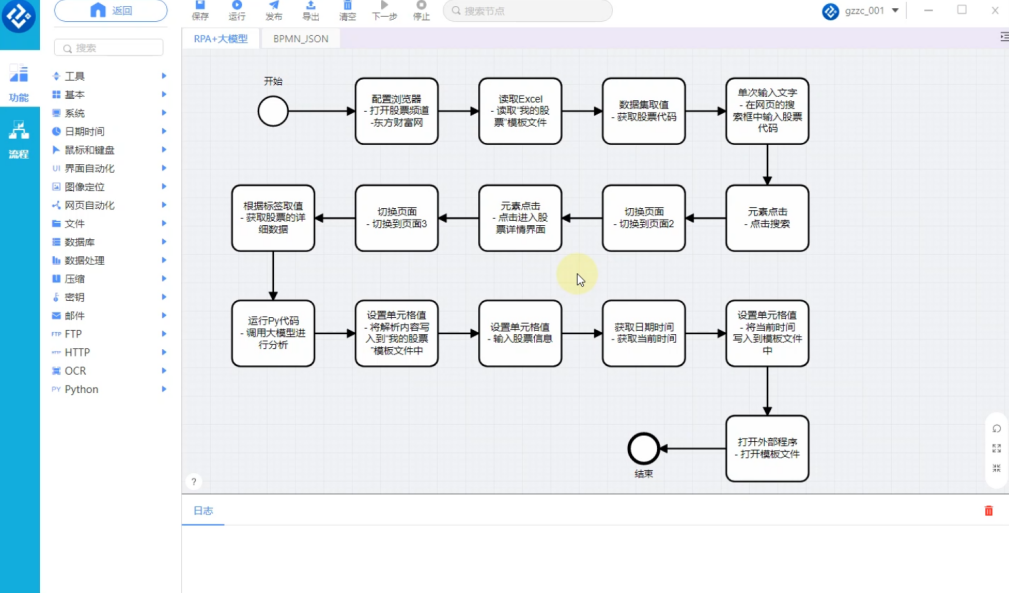Stop execution with 停止 icon

pyautogui.click(x=421, y=7)
